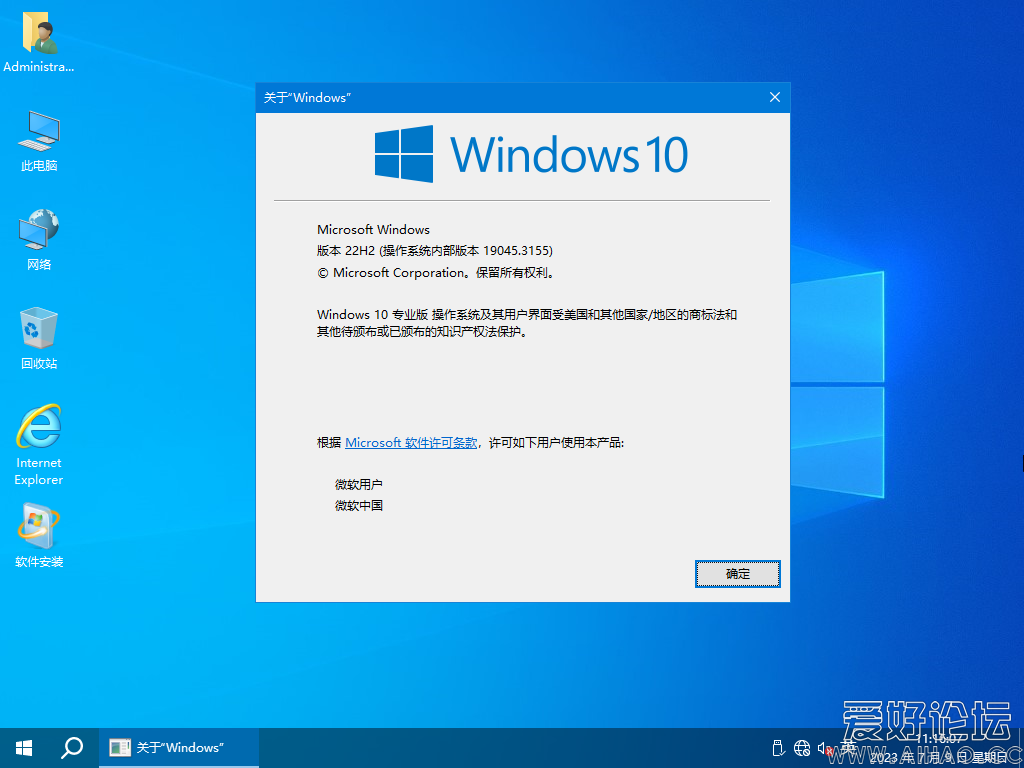Screen dimensions: 1024x768
Task: Click the 关于 "Windows" dialog title bar
Action: [x=500, y=97]
